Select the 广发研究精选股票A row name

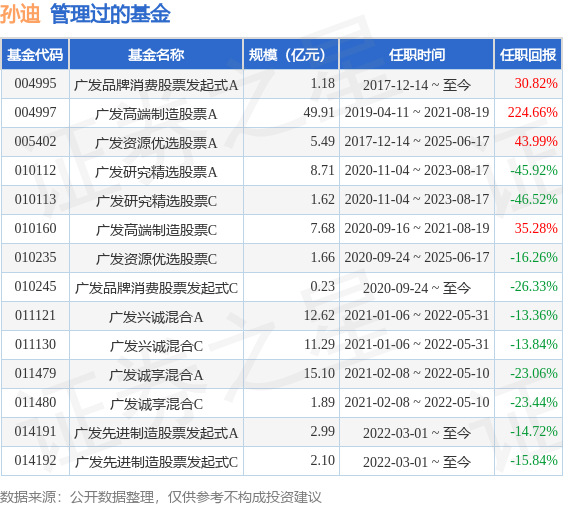coord(156,172)
